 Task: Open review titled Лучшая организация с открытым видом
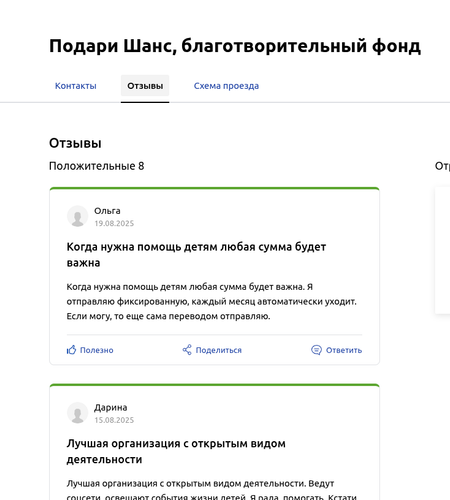click(x=176, y=452)
